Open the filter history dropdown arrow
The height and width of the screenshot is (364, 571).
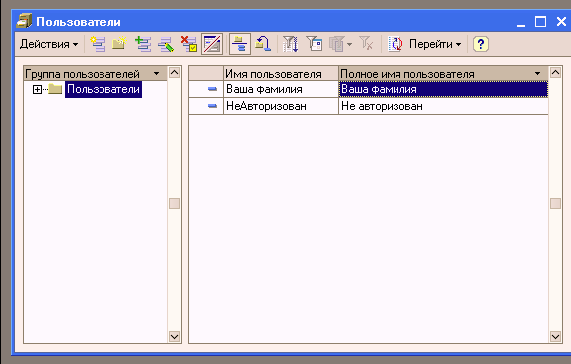350,44
